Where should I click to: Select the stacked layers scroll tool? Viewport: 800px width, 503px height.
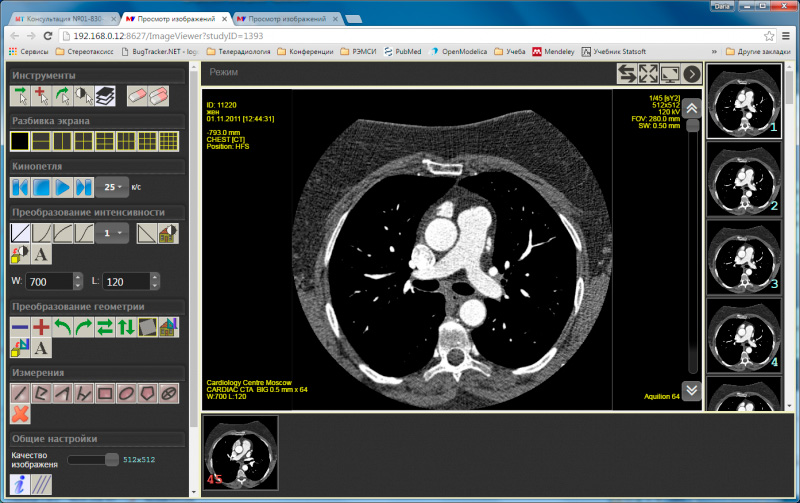(105, 96)
